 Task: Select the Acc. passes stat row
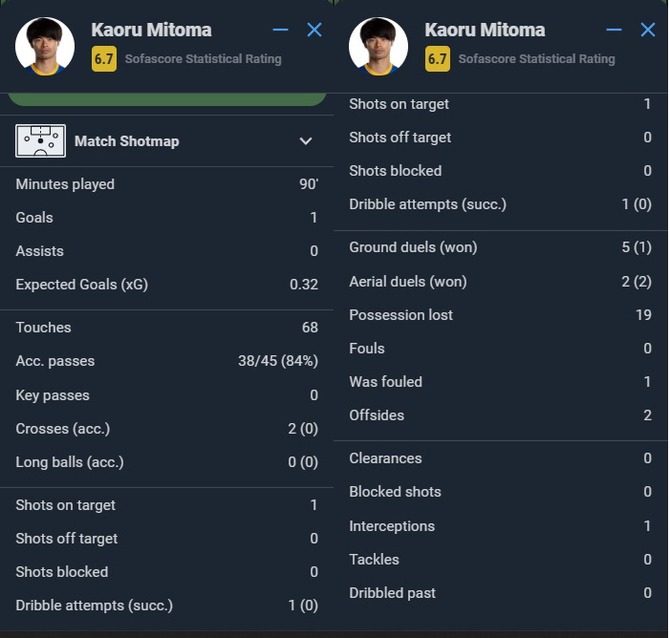tap(167, 361)
